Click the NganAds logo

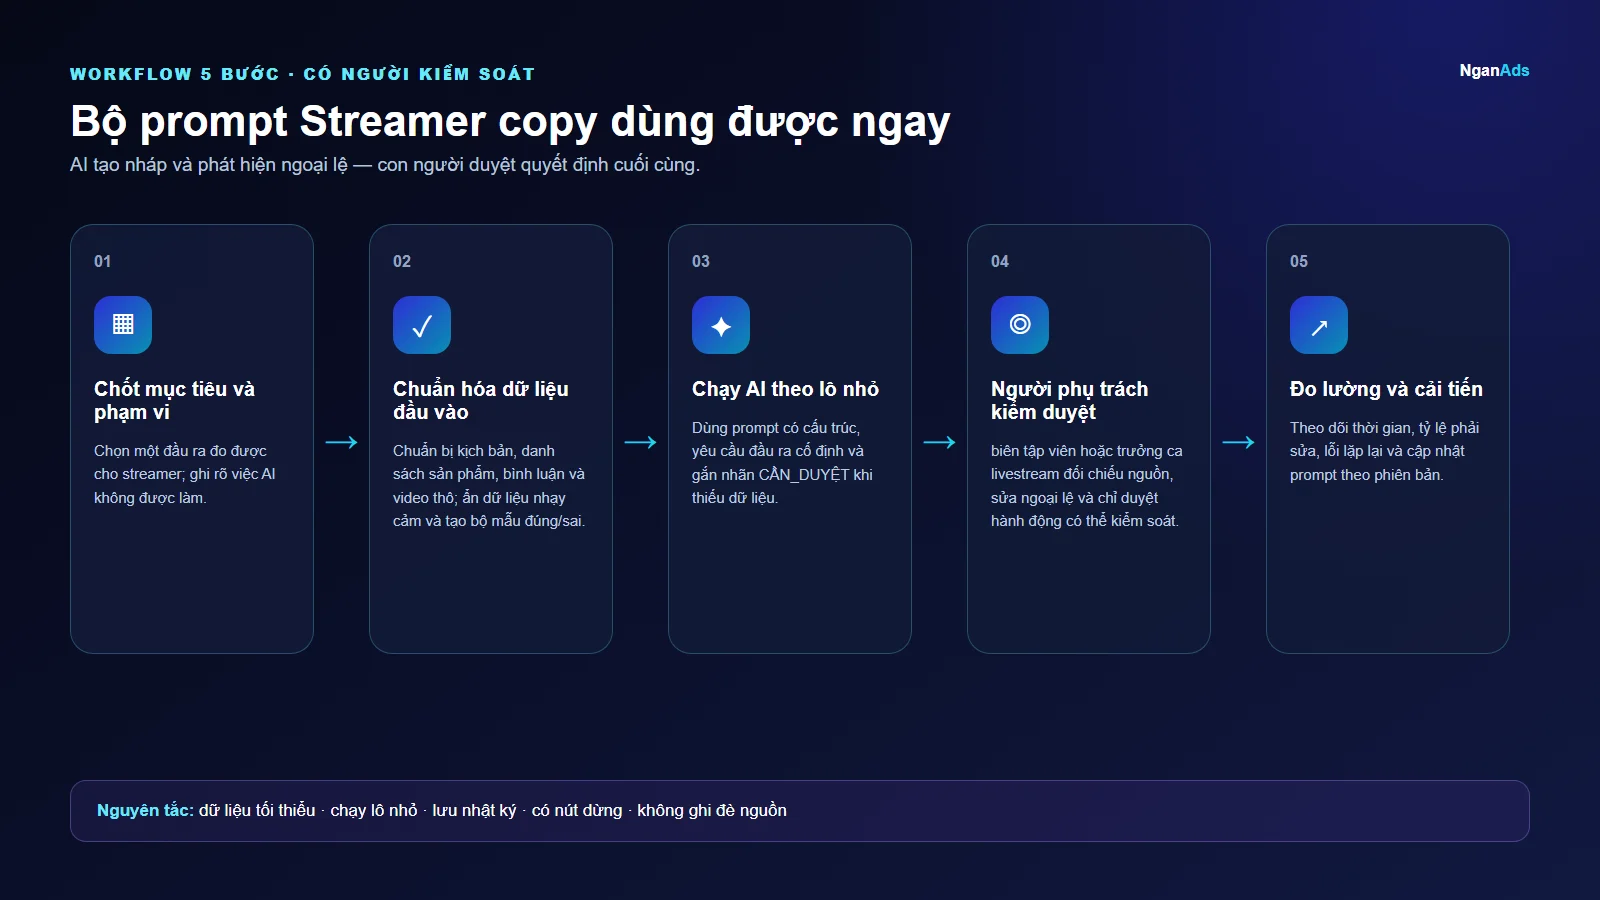pyautogui.click(x=1494, y=70)
